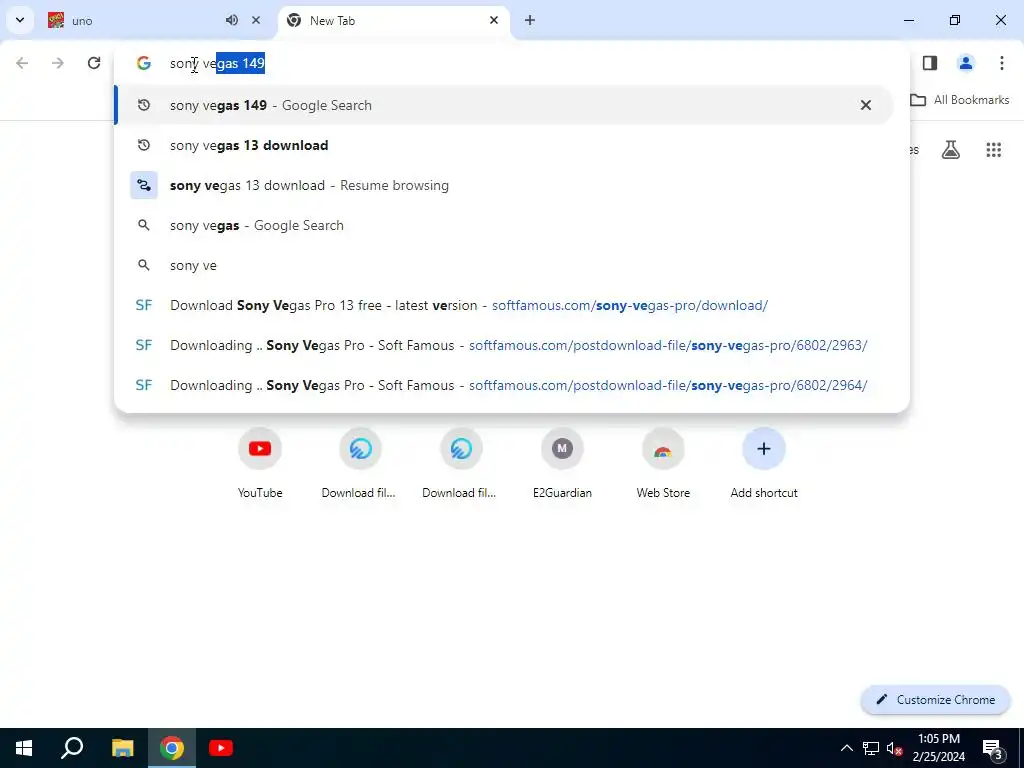Select 'sony vegas - Google Search' suggestion
This screenshot has height=768, width=1024.
(504, 225)
